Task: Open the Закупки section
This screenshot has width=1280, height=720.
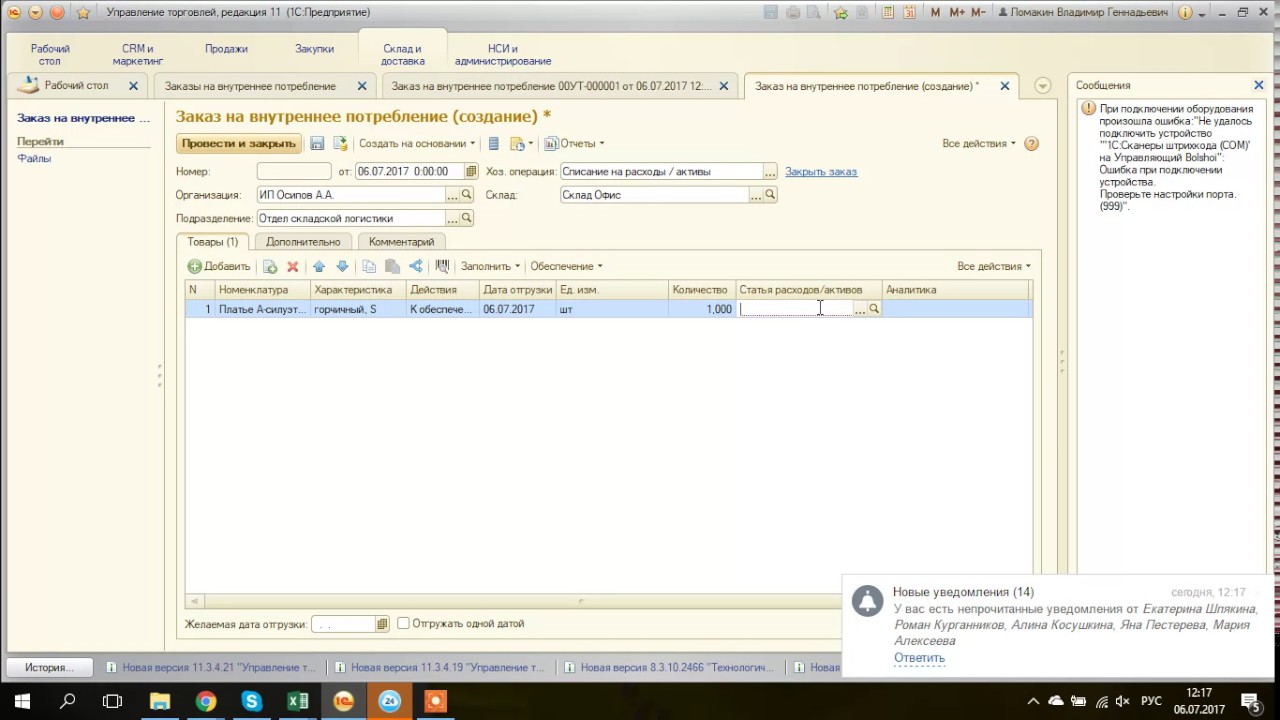Action: click(315, 48)
